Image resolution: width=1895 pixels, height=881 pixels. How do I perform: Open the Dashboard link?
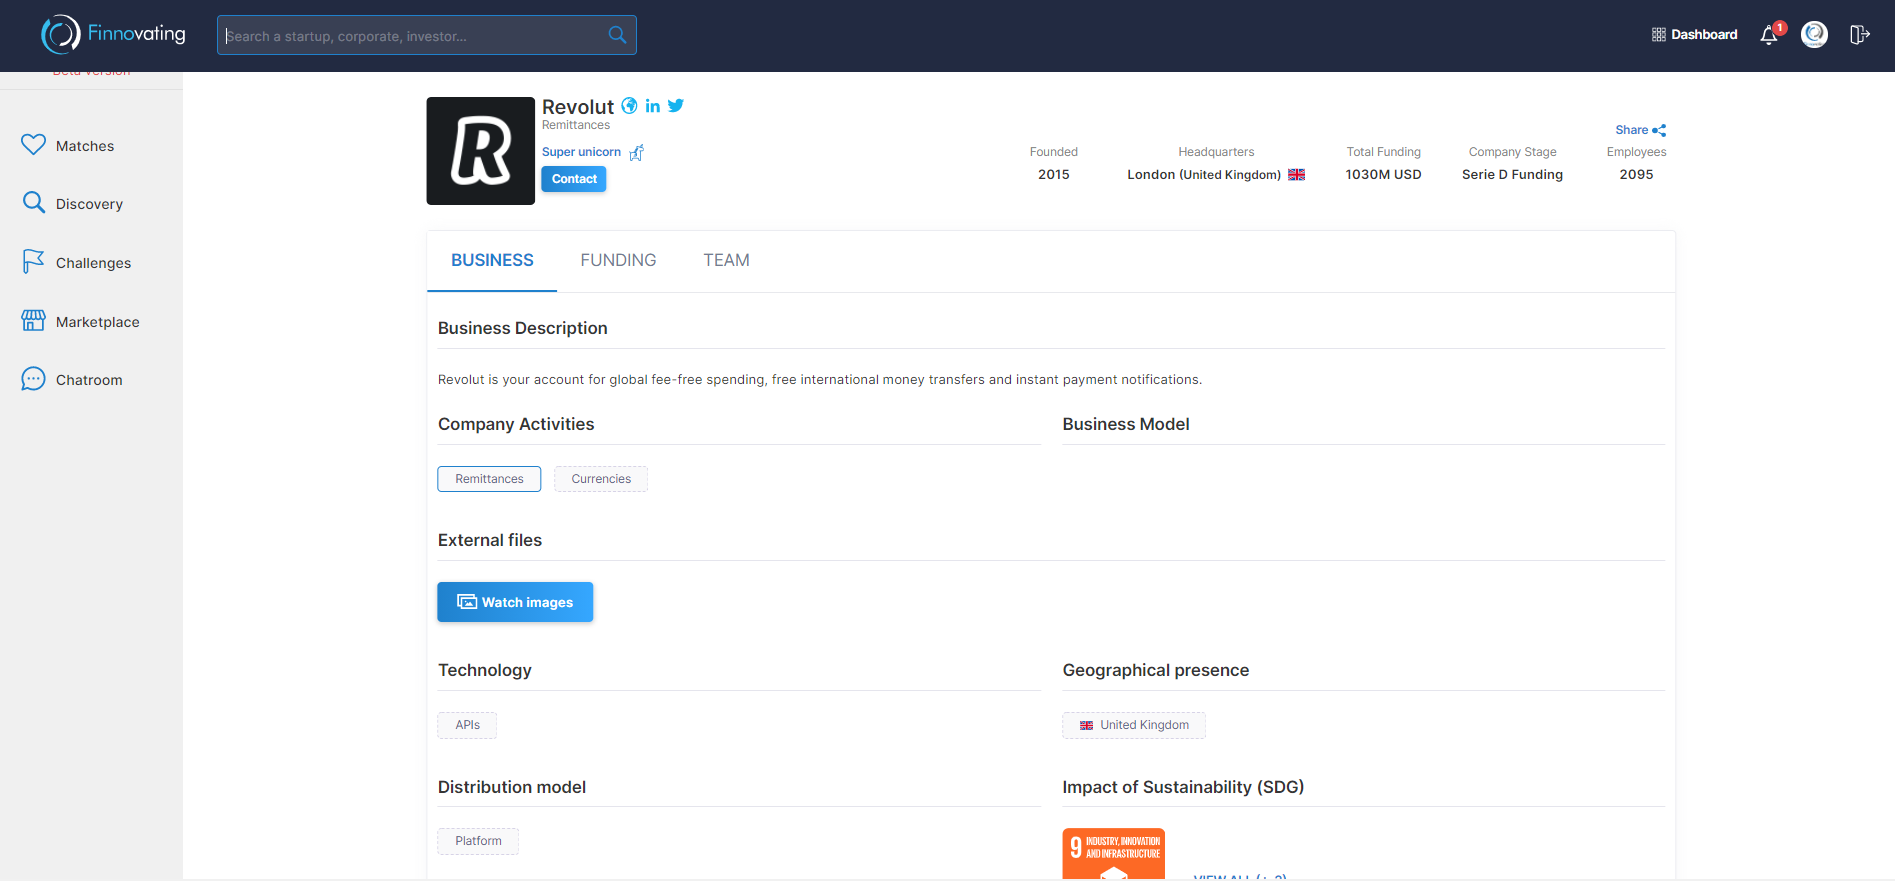click(x=1704, y=34)
